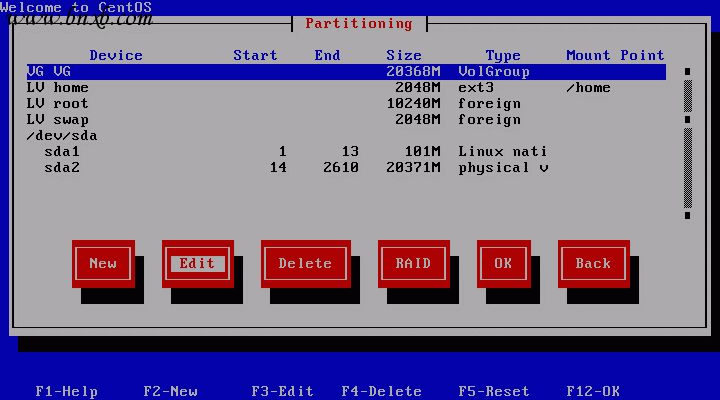Image resolution: width=720 pixels, height=400 pixels.
Task: Click the ext3 type of LV home
Action: pos(476,88)
